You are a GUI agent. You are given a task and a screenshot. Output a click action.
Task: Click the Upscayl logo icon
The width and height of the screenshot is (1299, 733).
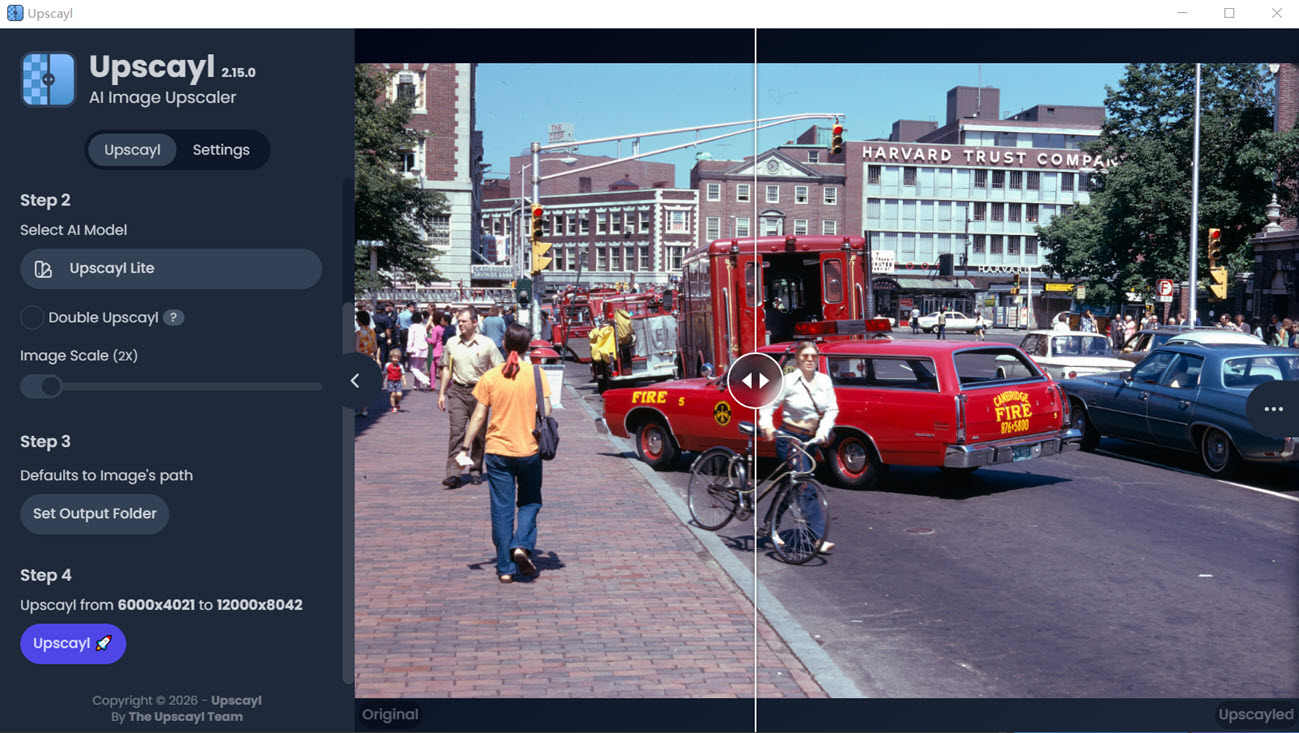(48, 79)
